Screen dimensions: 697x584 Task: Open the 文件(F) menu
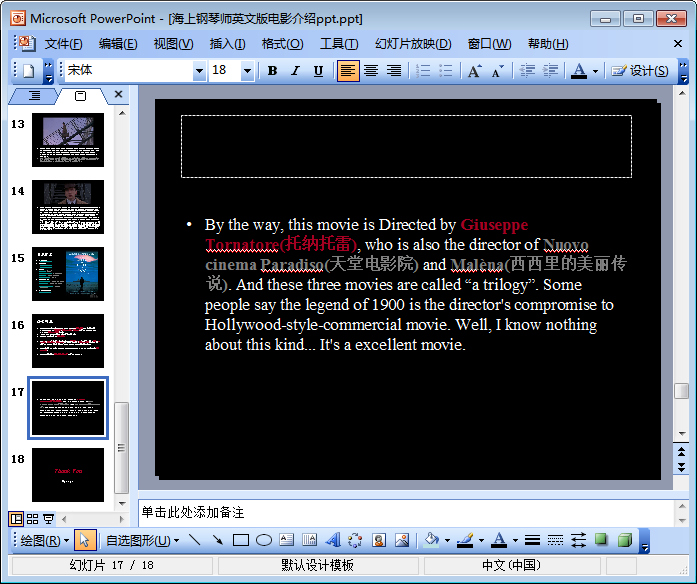[x=64, y=44]
